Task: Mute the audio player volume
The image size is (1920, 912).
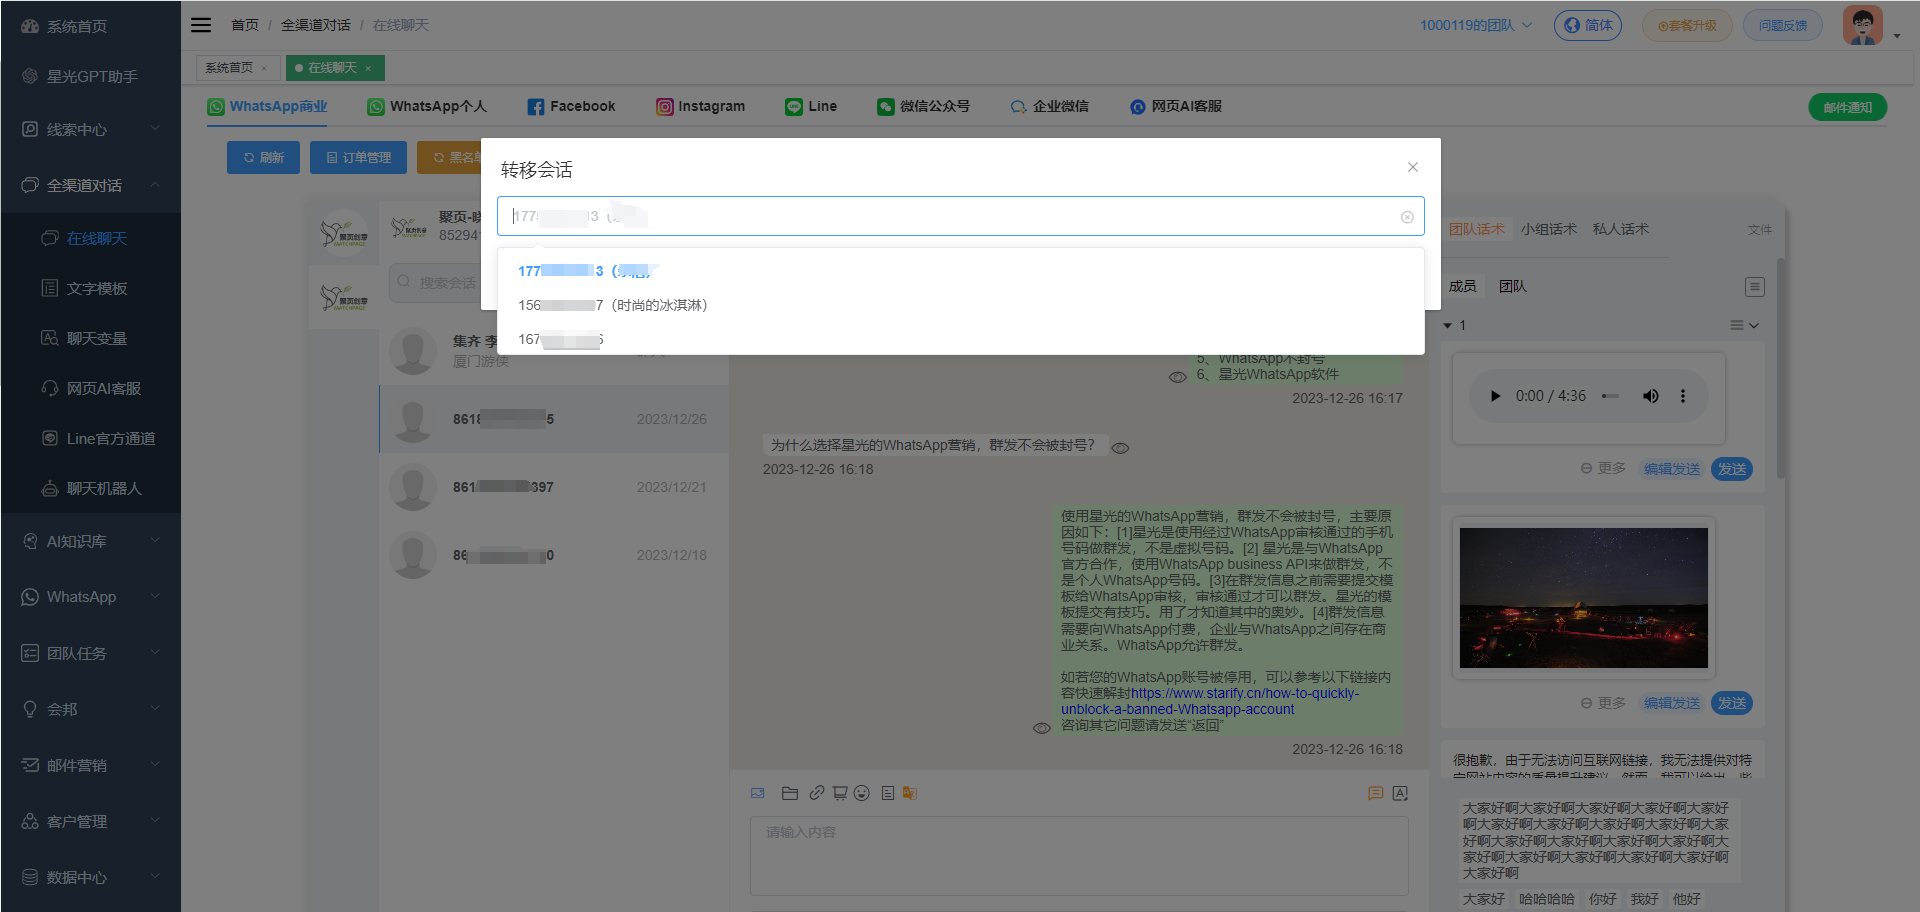Action: (x=1651, y=396)
